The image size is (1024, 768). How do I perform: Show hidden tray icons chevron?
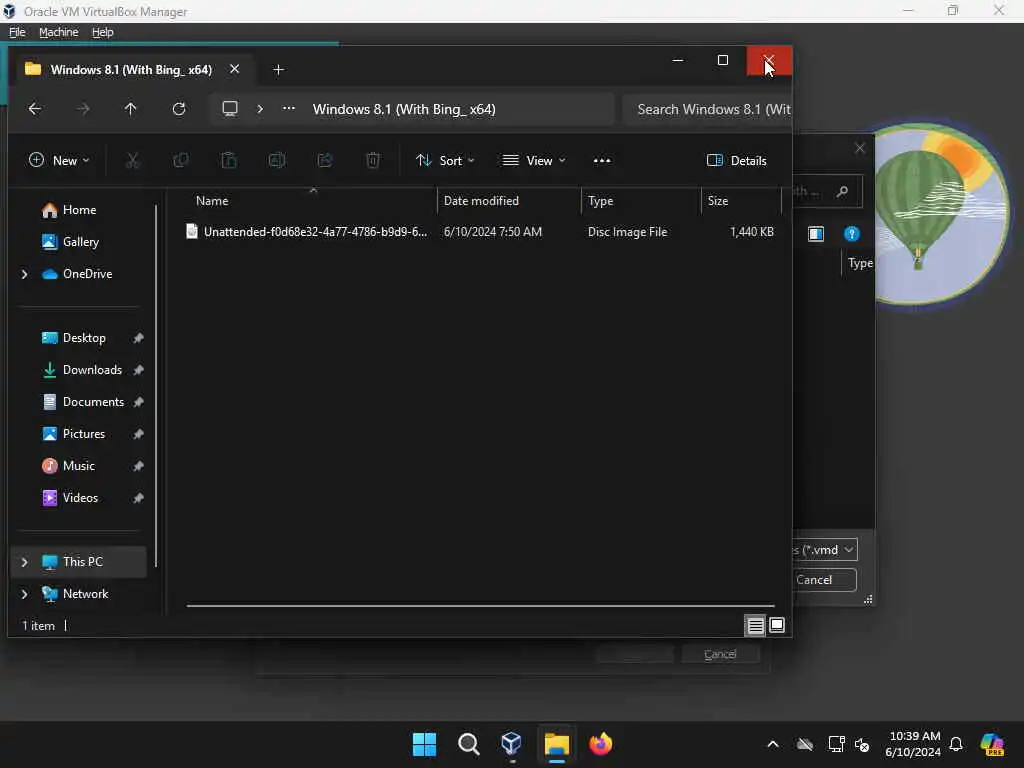click(773, 744)
